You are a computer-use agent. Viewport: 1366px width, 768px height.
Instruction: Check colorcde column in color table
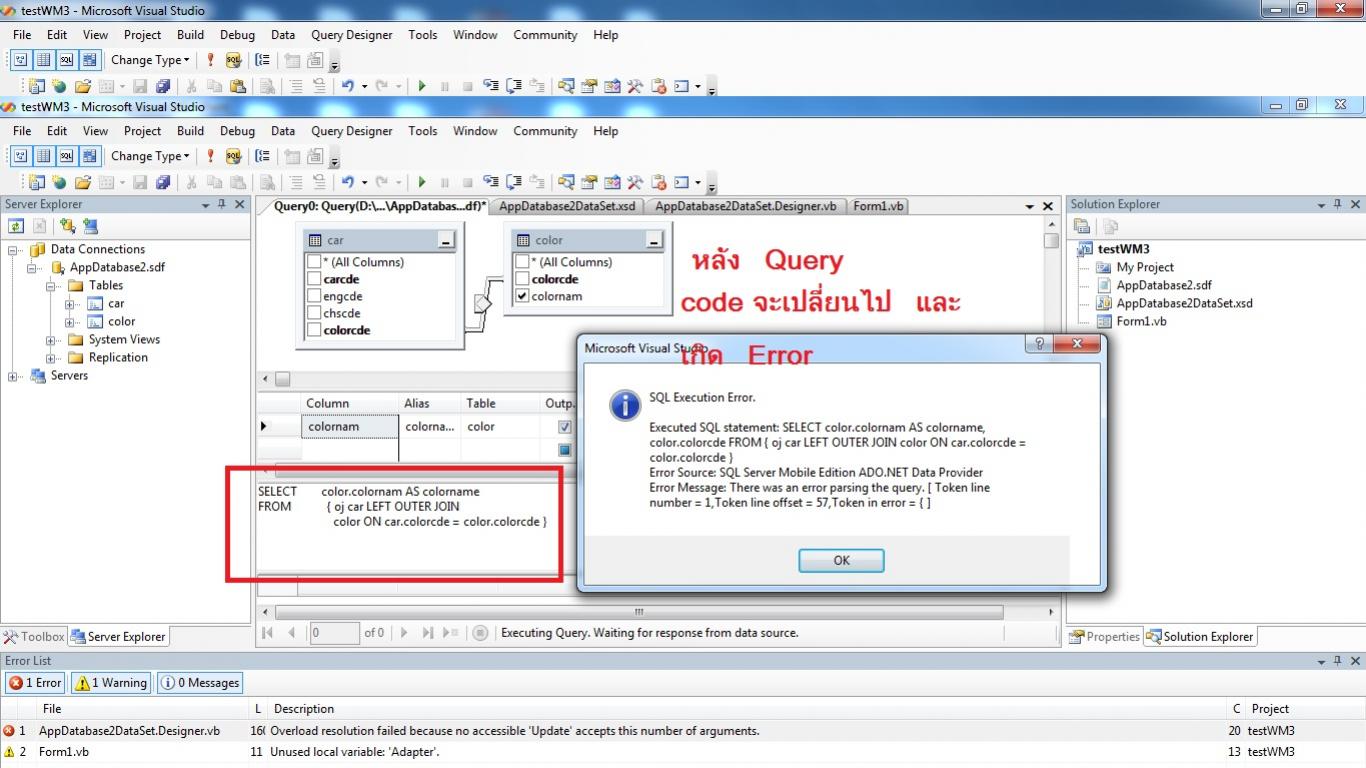[x=522, y=279]
